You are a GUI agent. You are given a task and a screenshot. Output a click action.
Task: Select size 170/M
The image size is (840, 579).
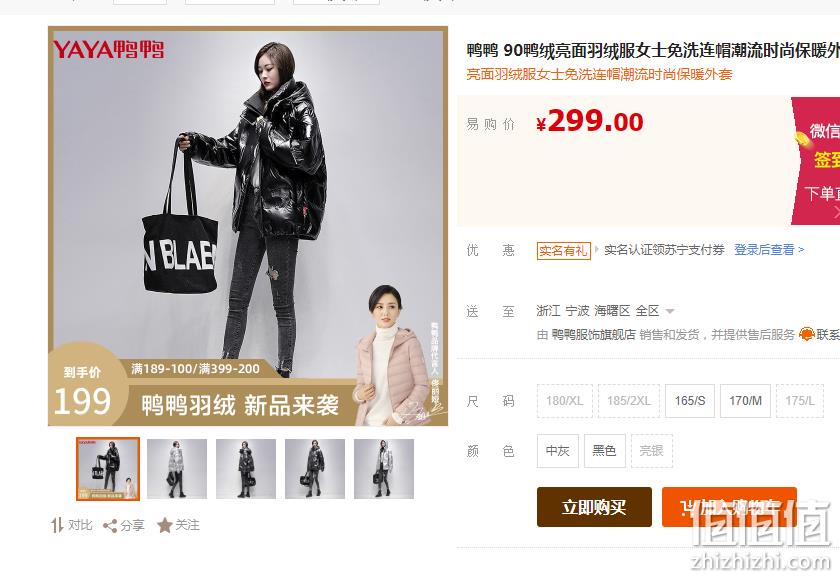click(x=745, y=401)
